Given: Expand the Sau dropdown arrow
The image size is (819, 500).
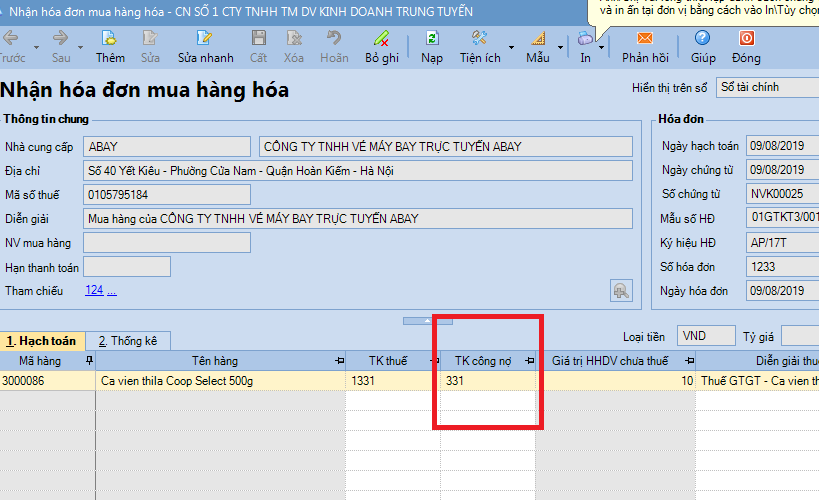Looking at the screenshot, I should [x=80, y=48].
